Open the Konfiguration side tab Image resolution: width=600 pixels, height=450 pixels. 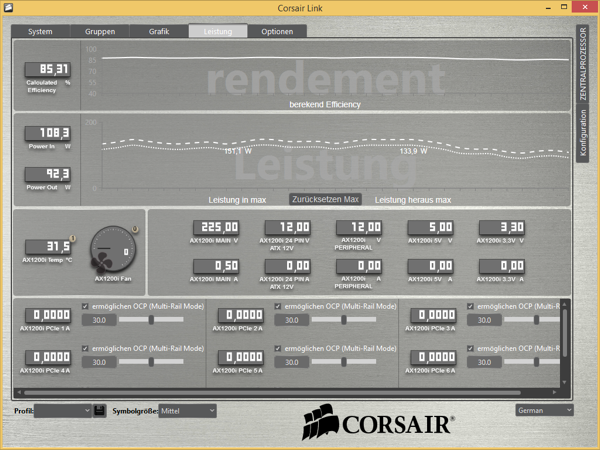point(582,133)
